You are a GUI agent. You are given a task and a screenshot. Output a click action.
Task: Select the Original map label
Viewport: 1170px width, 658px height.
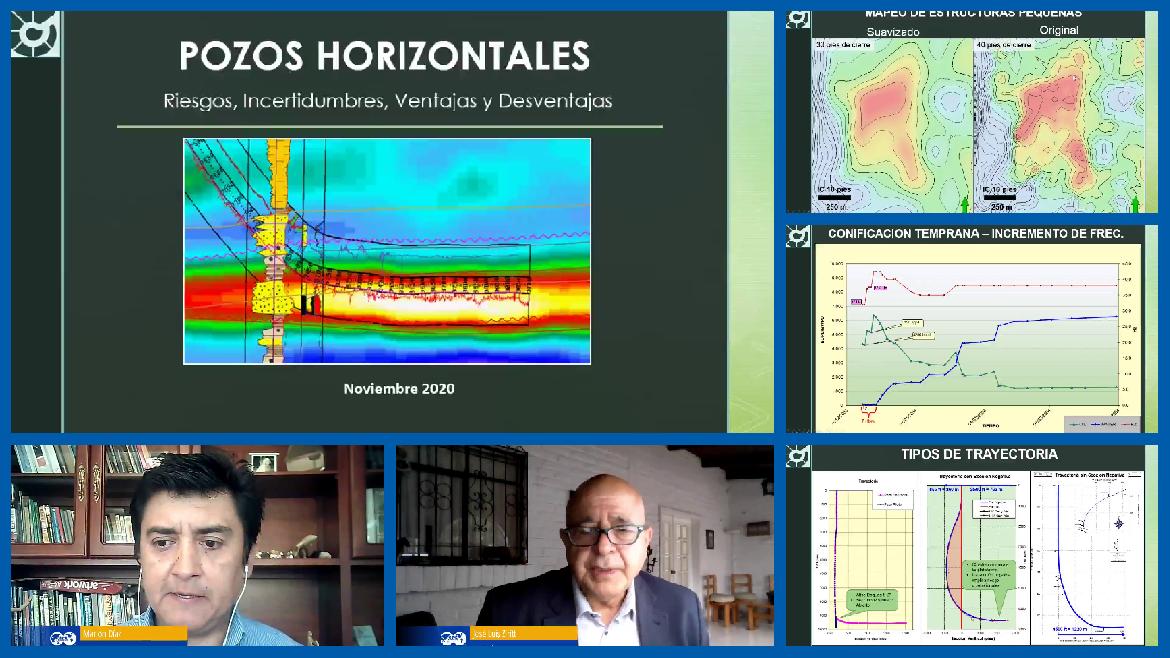(x=1060, y=30)
